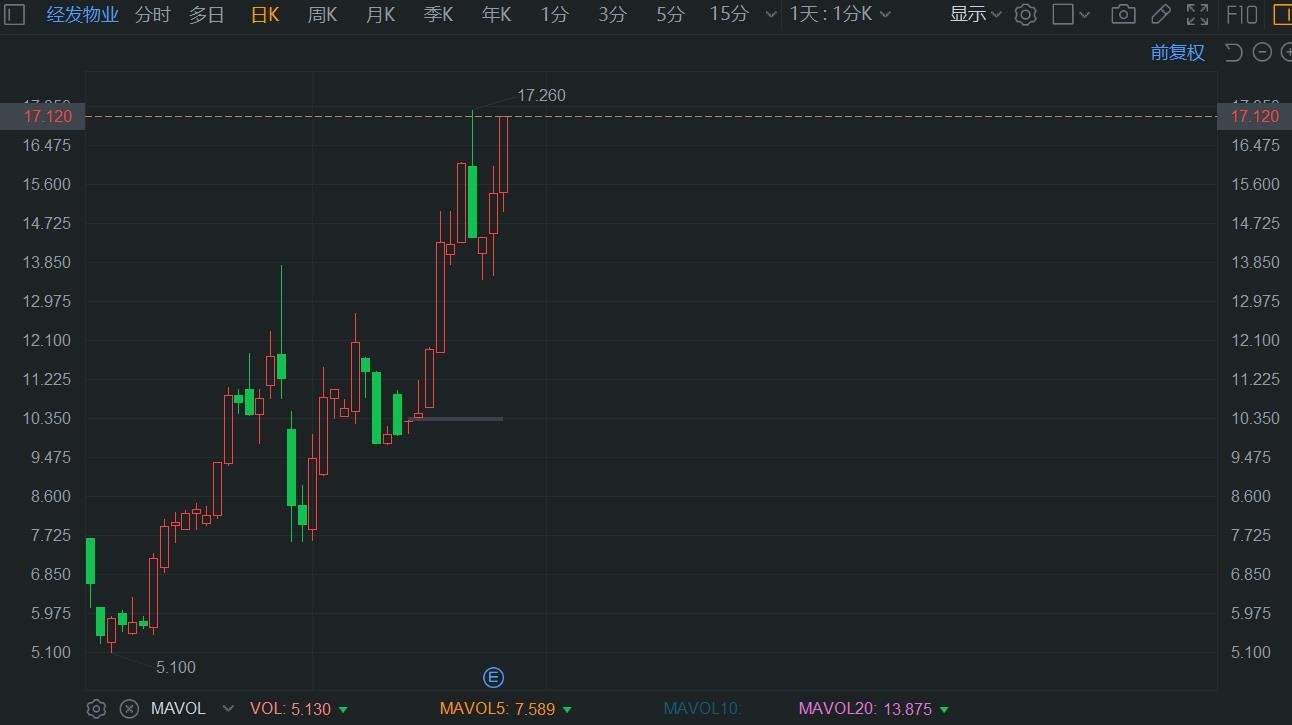Switch to 分时 intraday tab
1292x725 pixels.
point(152,14)
